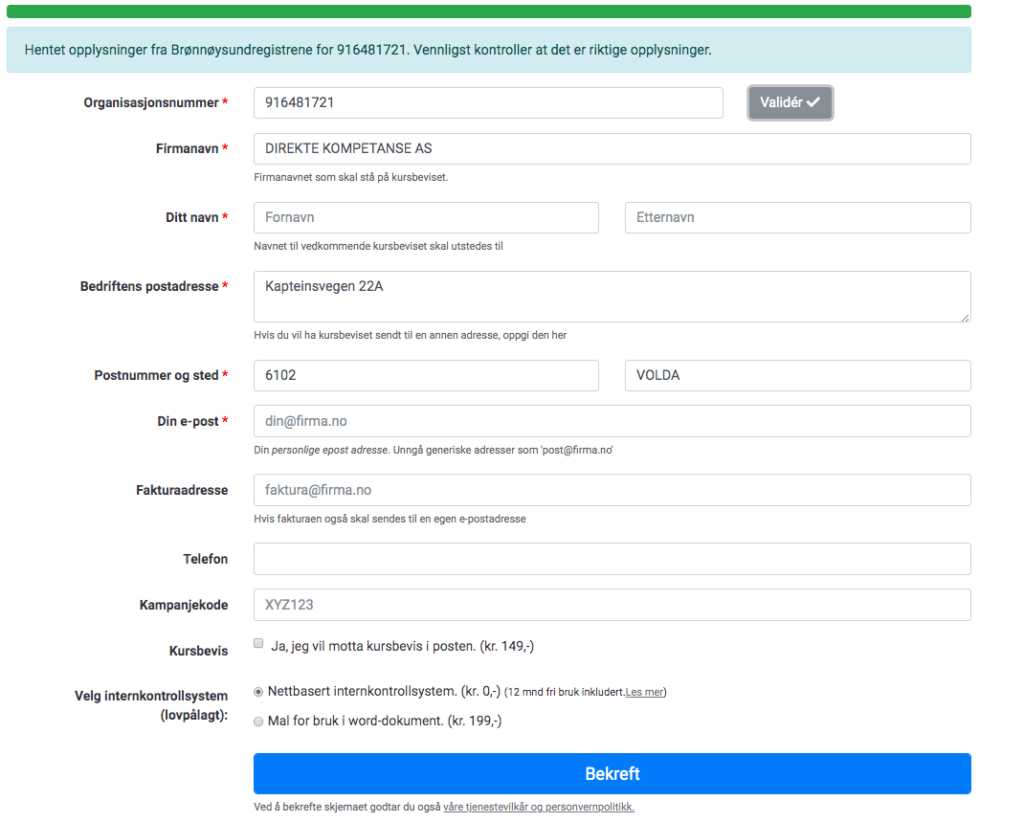This screenshot has height=822, width=1024.
Task: Open tjenestevilkår og personvernpolitikk link
Action: pyautogui.click(x=539, y=807)
